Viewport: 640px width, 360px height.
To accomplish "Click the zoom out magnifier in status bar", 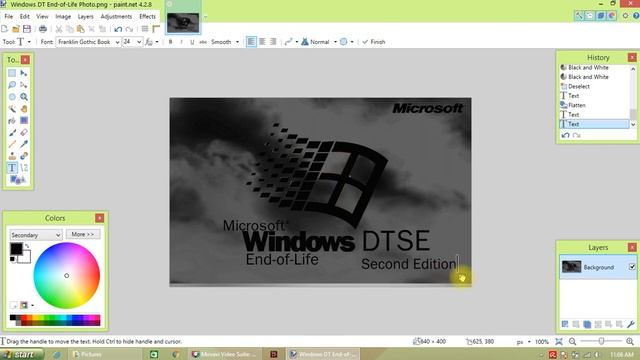I will point(572,341).
